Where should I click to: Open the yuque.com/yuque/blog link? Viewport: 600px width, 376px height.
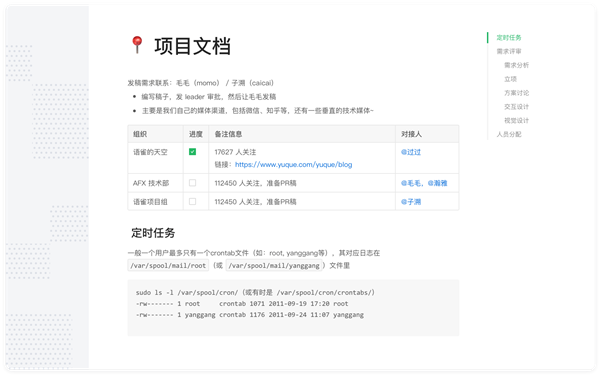click(293, 164)
